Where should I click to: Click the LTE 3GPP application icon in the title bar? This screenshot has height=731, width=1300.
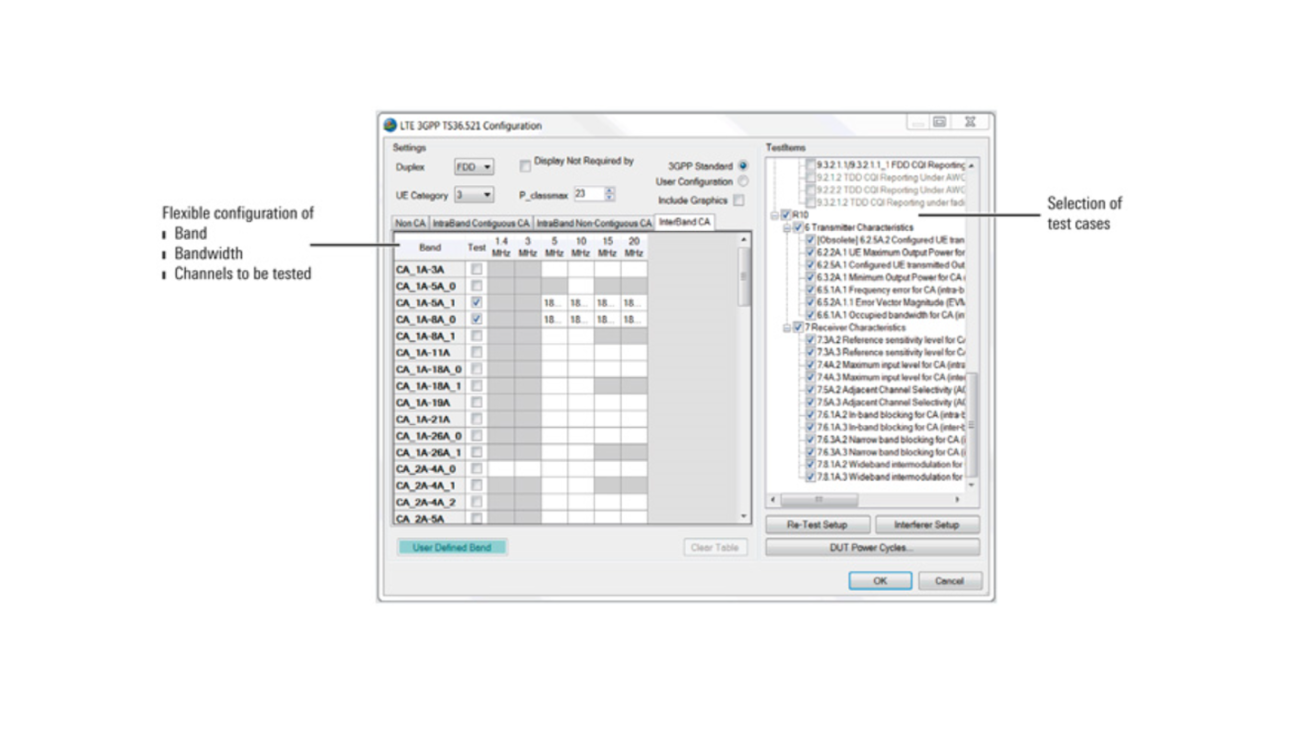tap(390, 125)
